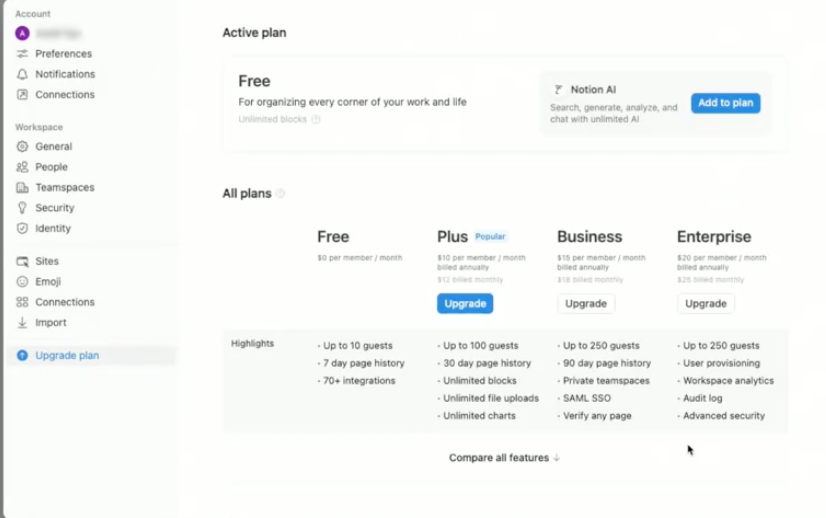826x518 pixels.
Task: Click the Teamspaces building icon
Action: tap(22, 188)
